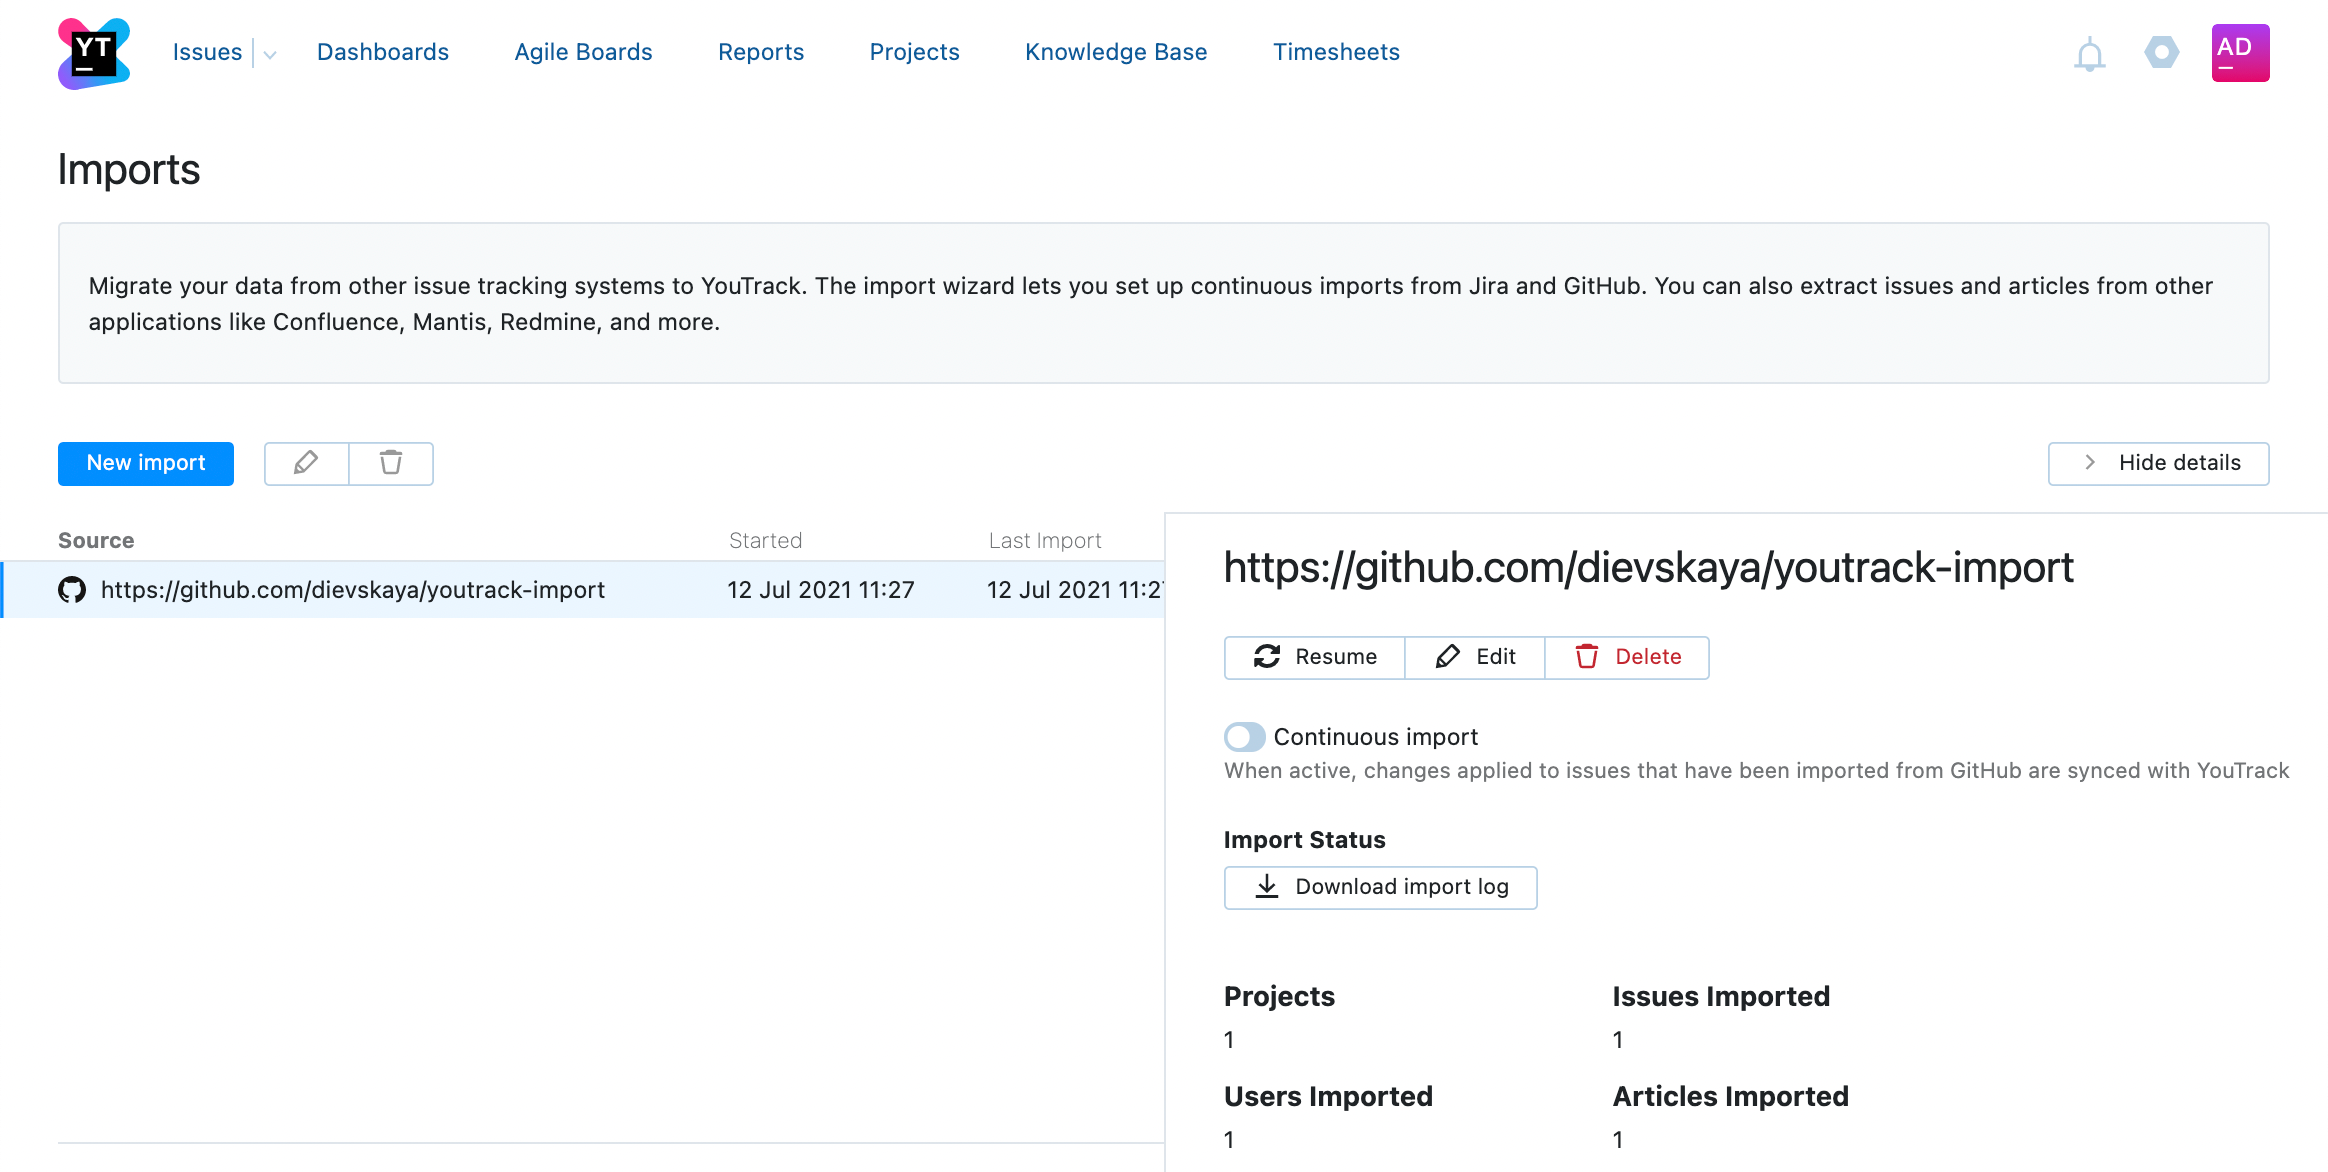Click the Edit button in details
Image resolution: width=2328 pixels, height=1172 pixels.
[x=1475, y=657]
